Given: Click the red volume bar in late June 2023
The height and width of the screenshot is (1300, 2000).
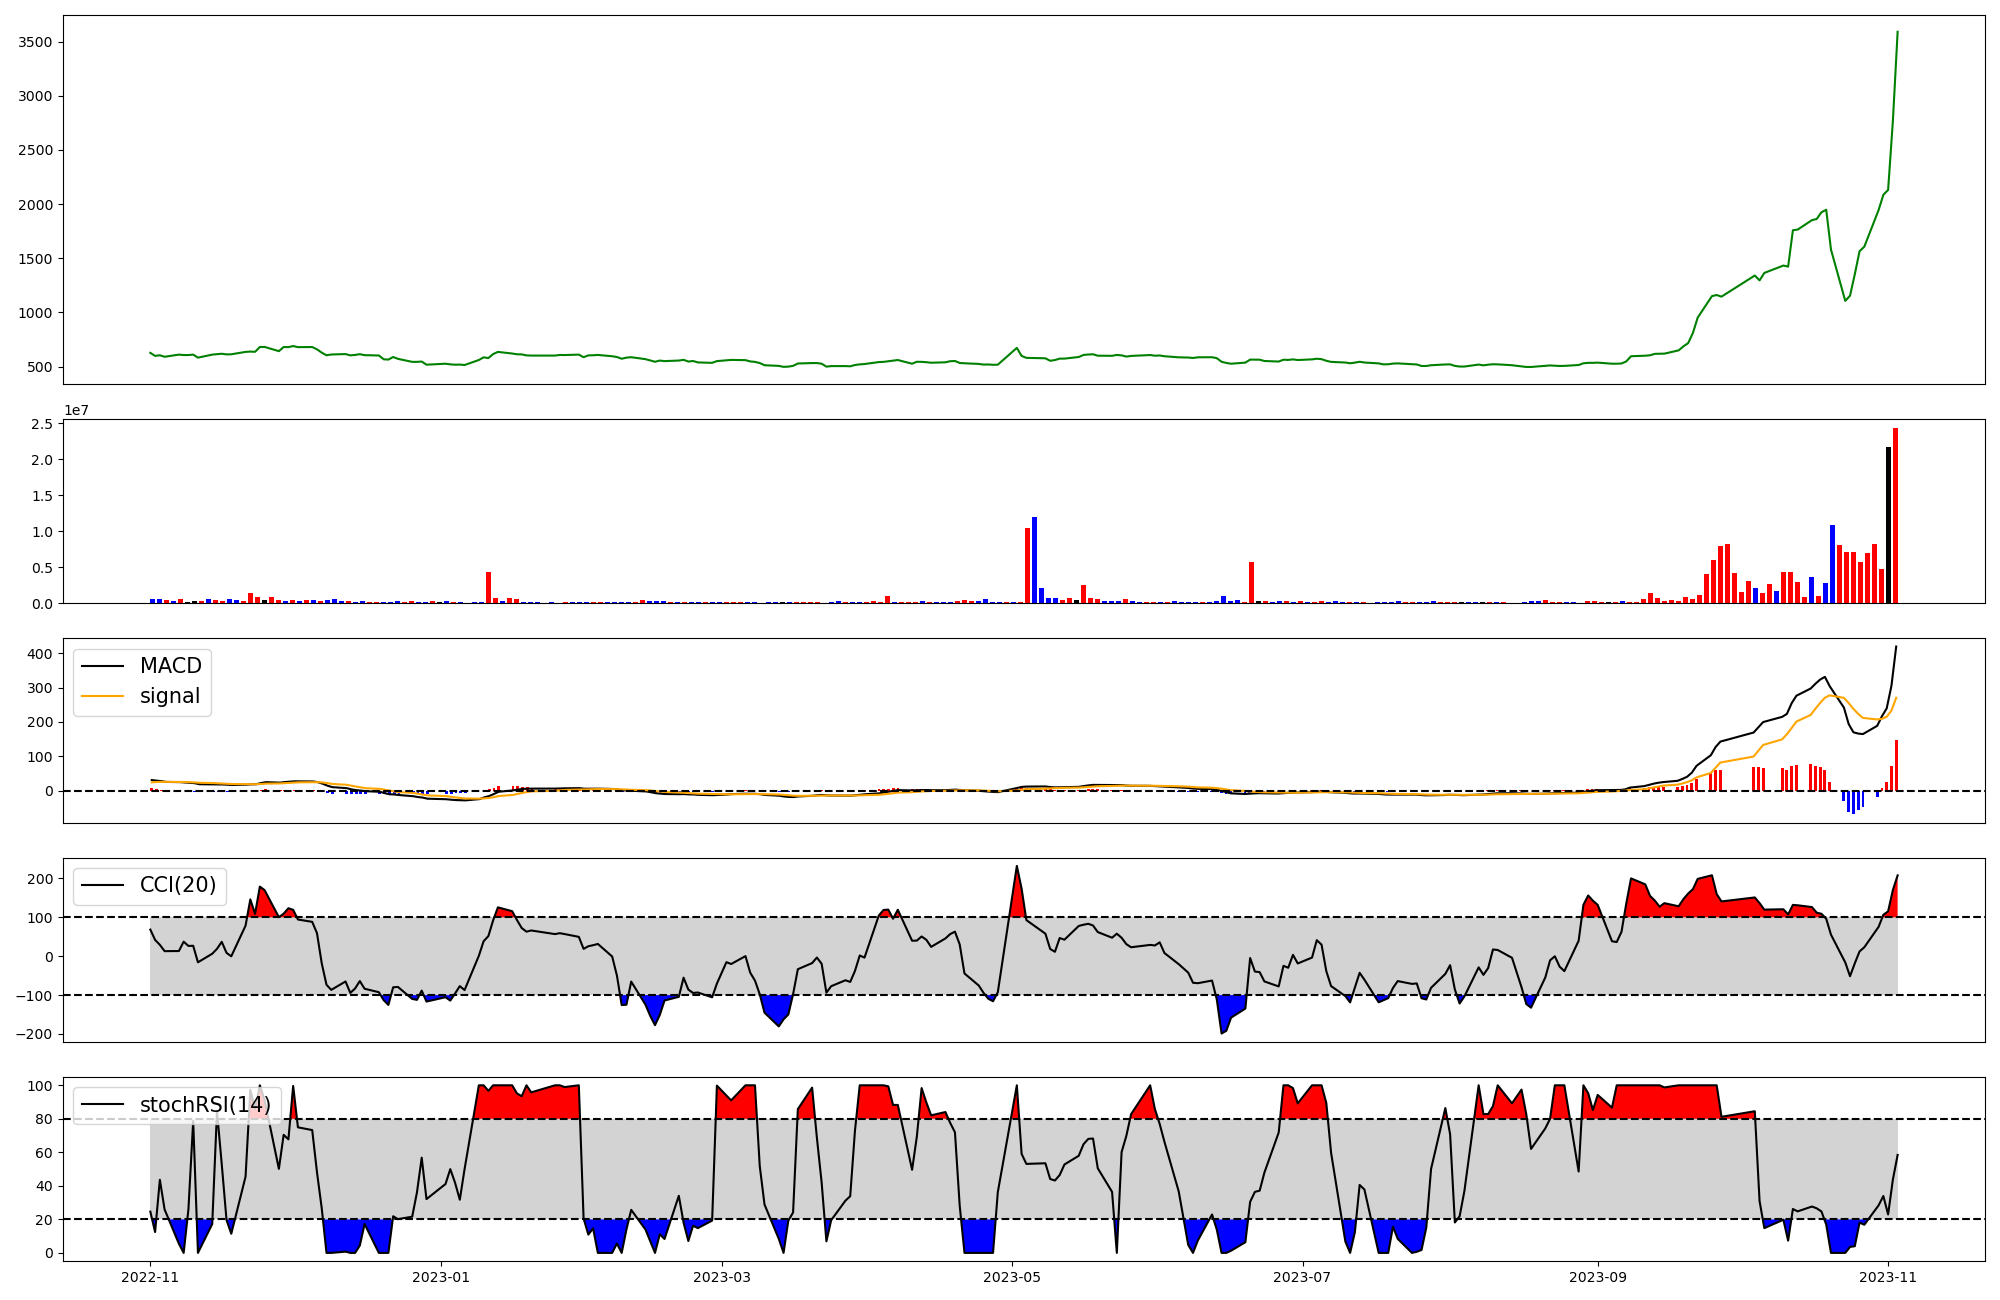Looking at the screenshot, I should pyautogui.click(x=1251, y=582).
